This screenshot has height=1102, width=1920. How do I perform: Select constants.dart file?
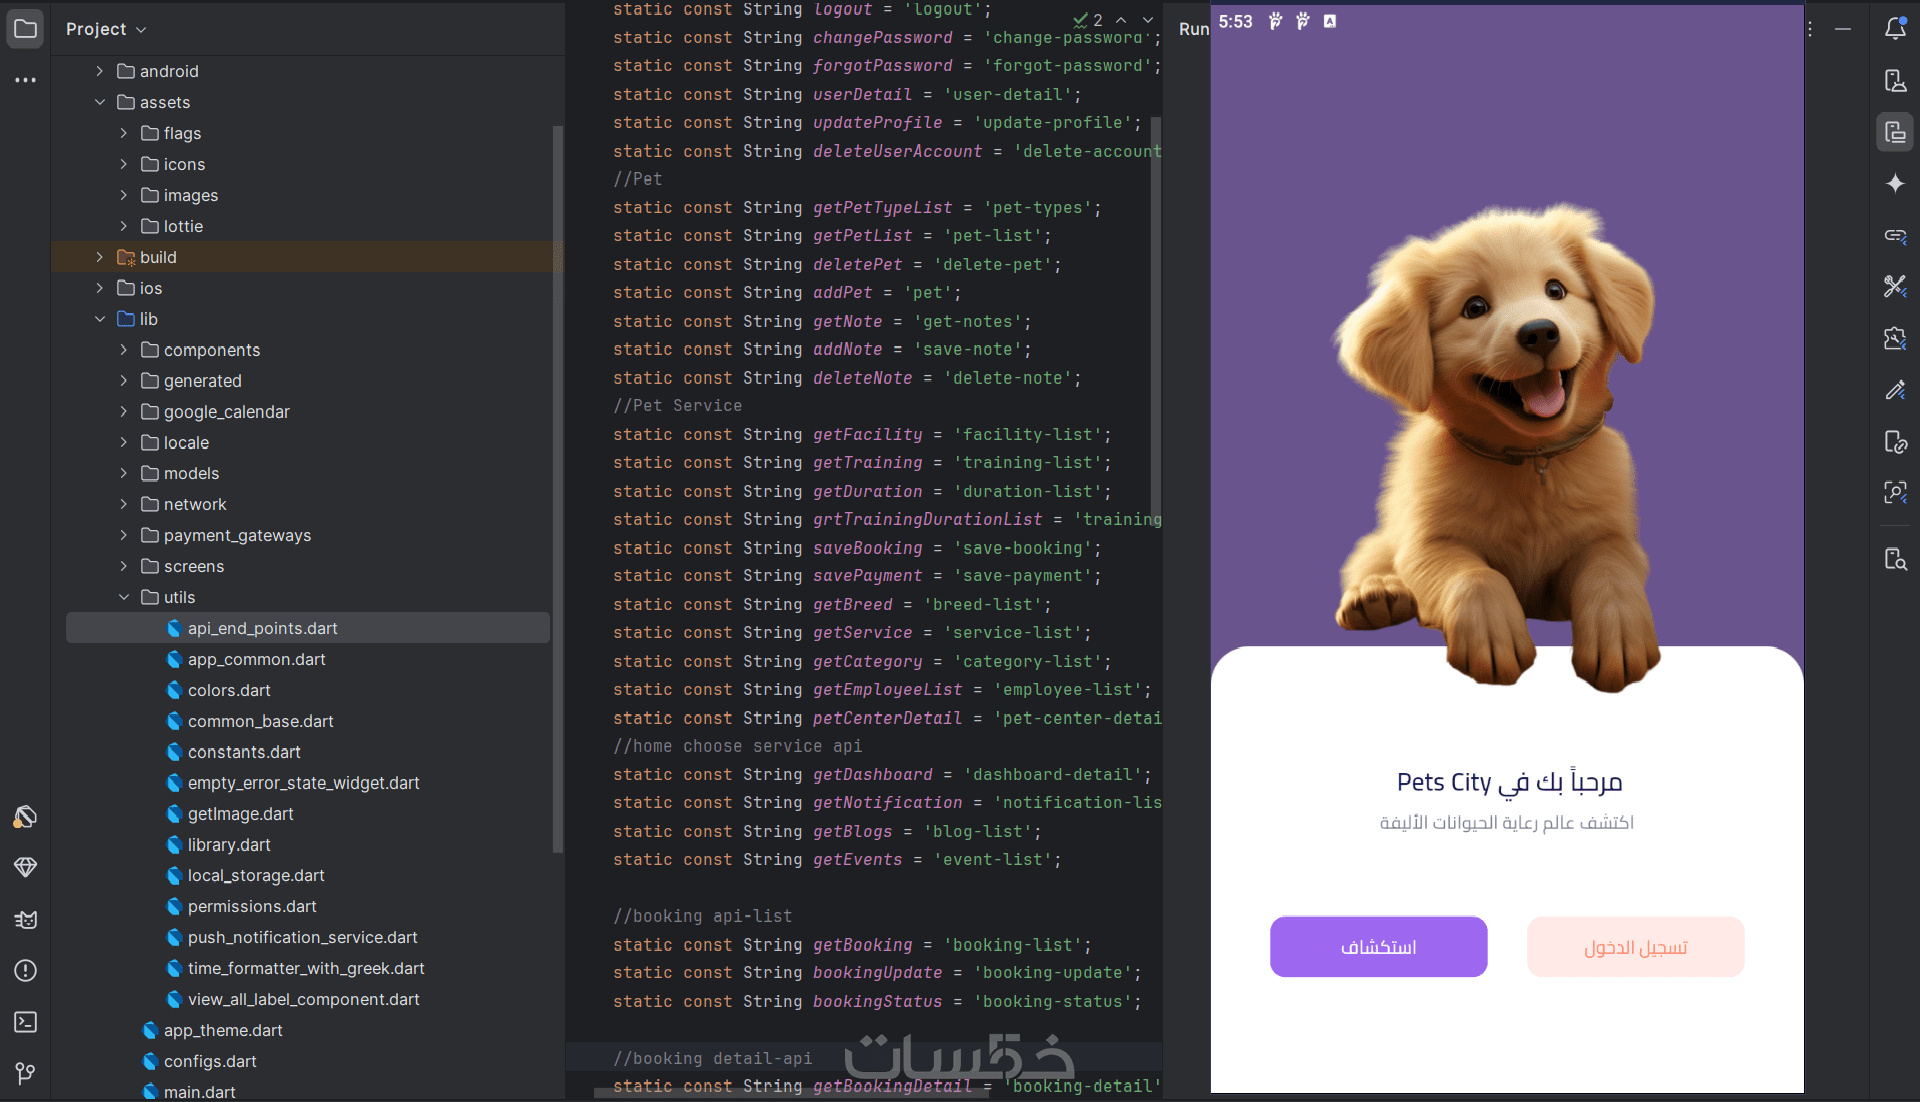(x=244, y=752)
